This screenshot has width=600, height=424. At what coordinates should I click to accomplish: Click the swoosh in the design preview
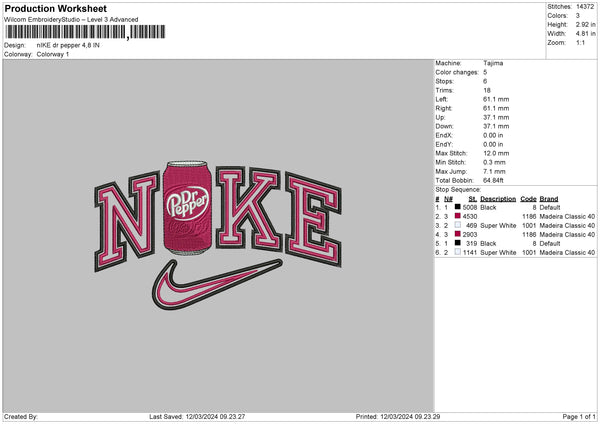click(217, 284)
